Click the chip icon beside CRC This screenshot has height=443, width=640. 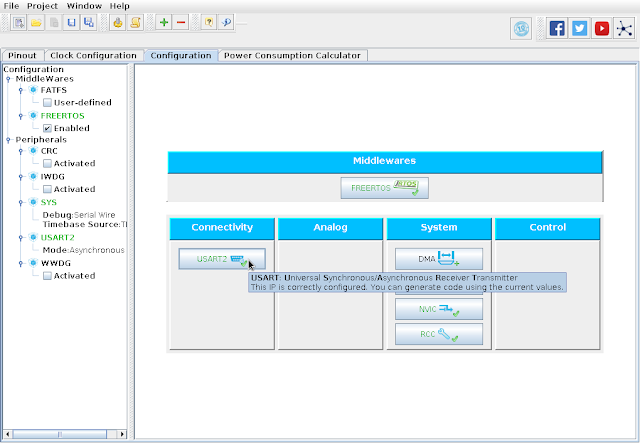33,151
